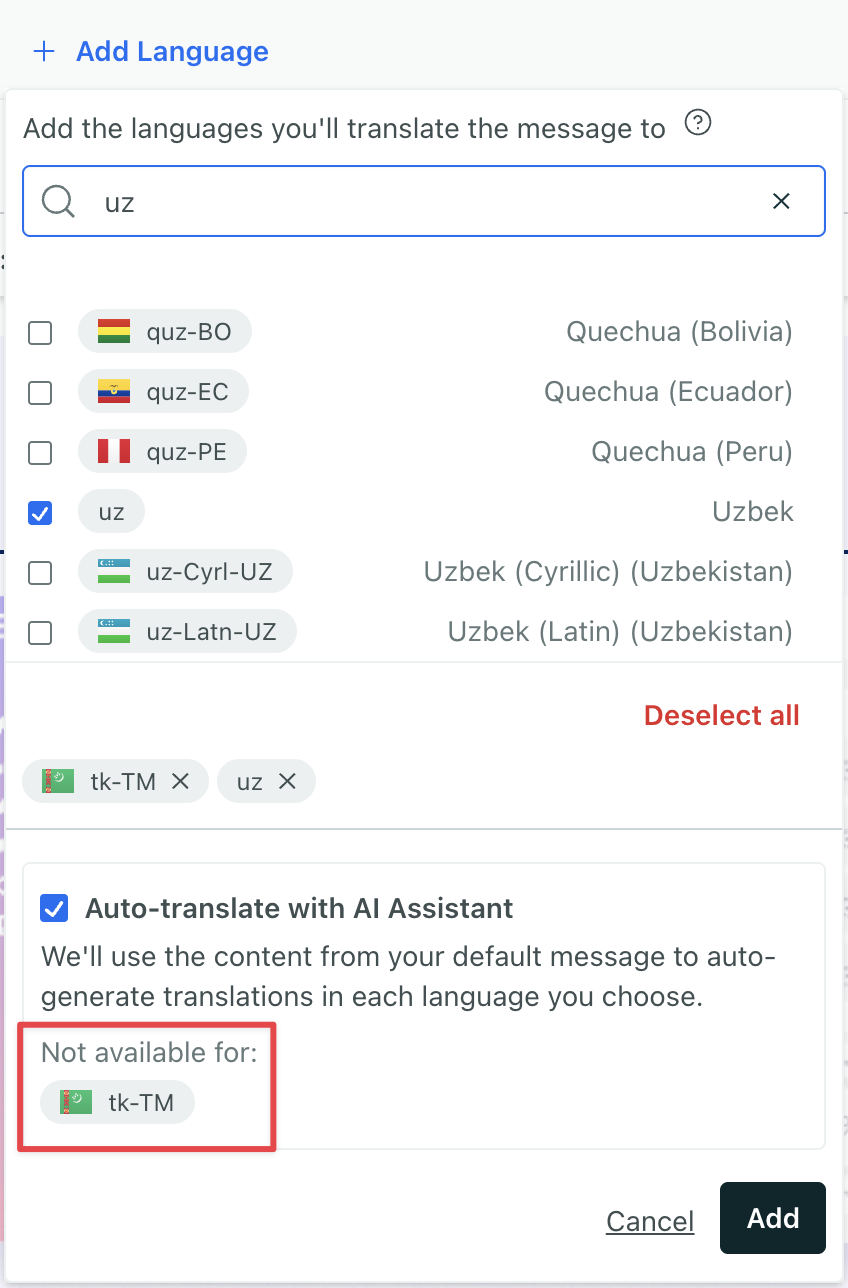Toggle Auto-translate with AI Assistant checkbox
Viewport: 848px width, 1288px height.
[x=54, y=908]
